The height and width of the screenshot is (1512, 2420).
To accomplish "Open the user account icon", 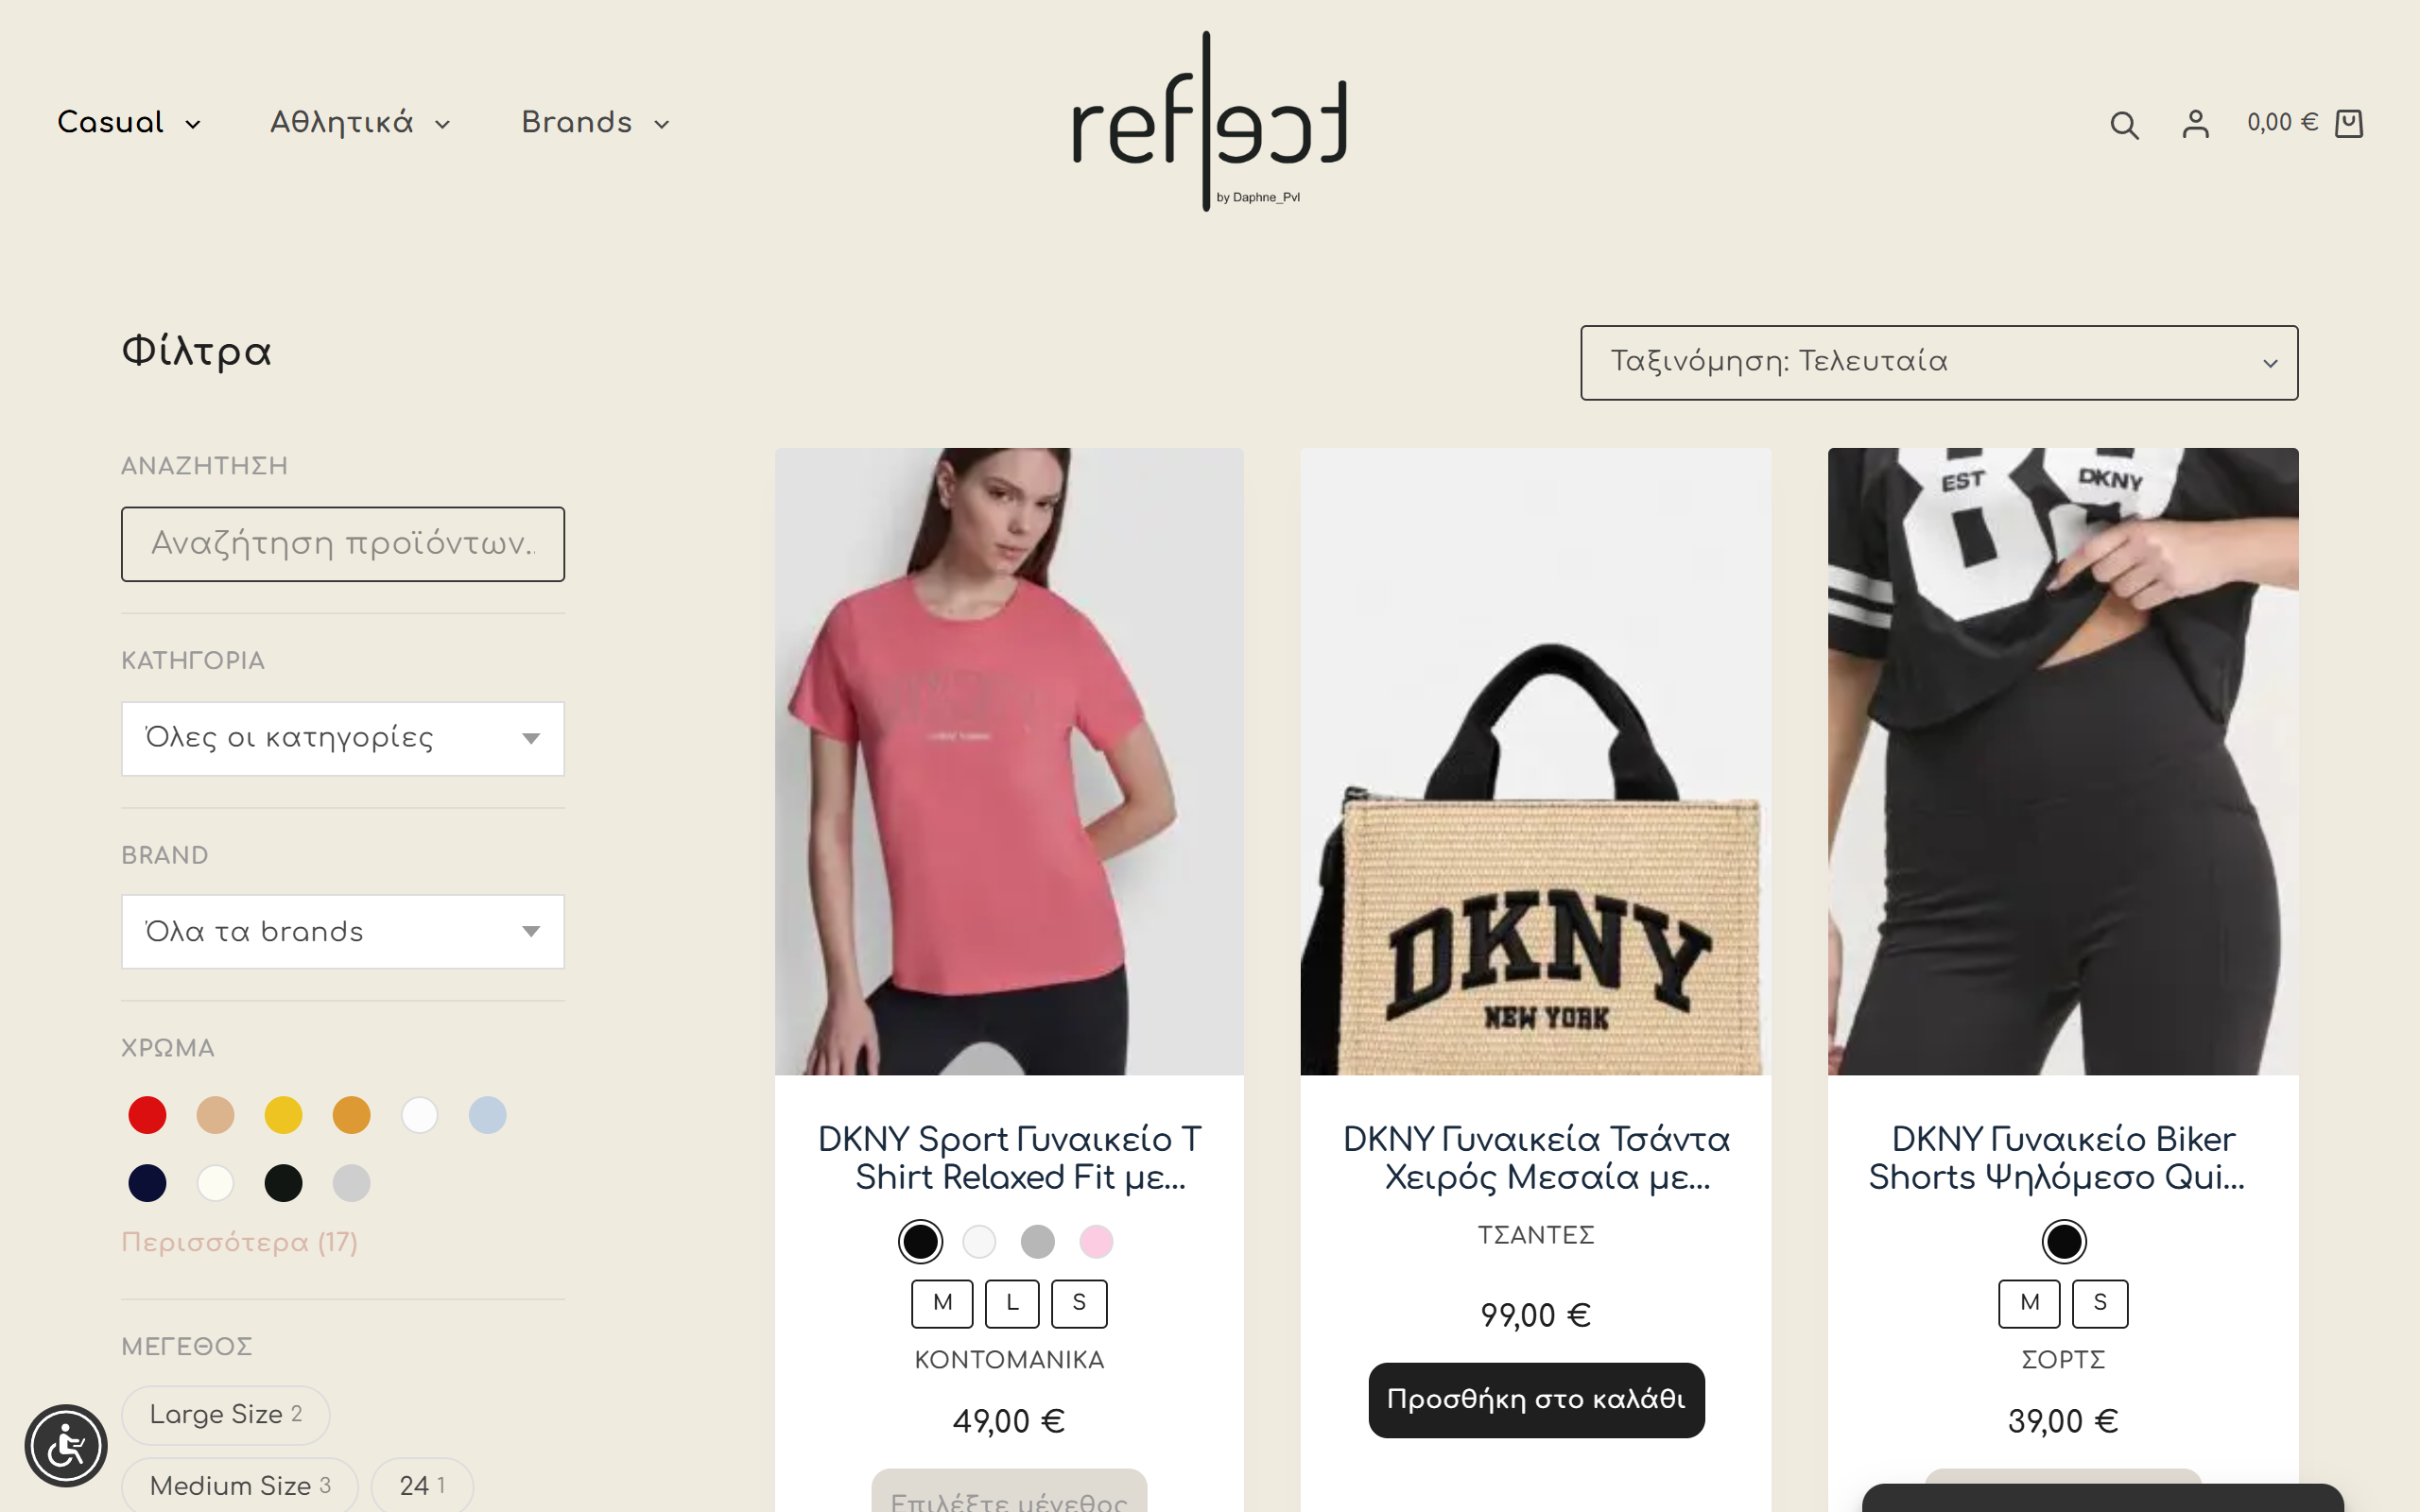I will pyautogui.click(x=2195, y=124).
